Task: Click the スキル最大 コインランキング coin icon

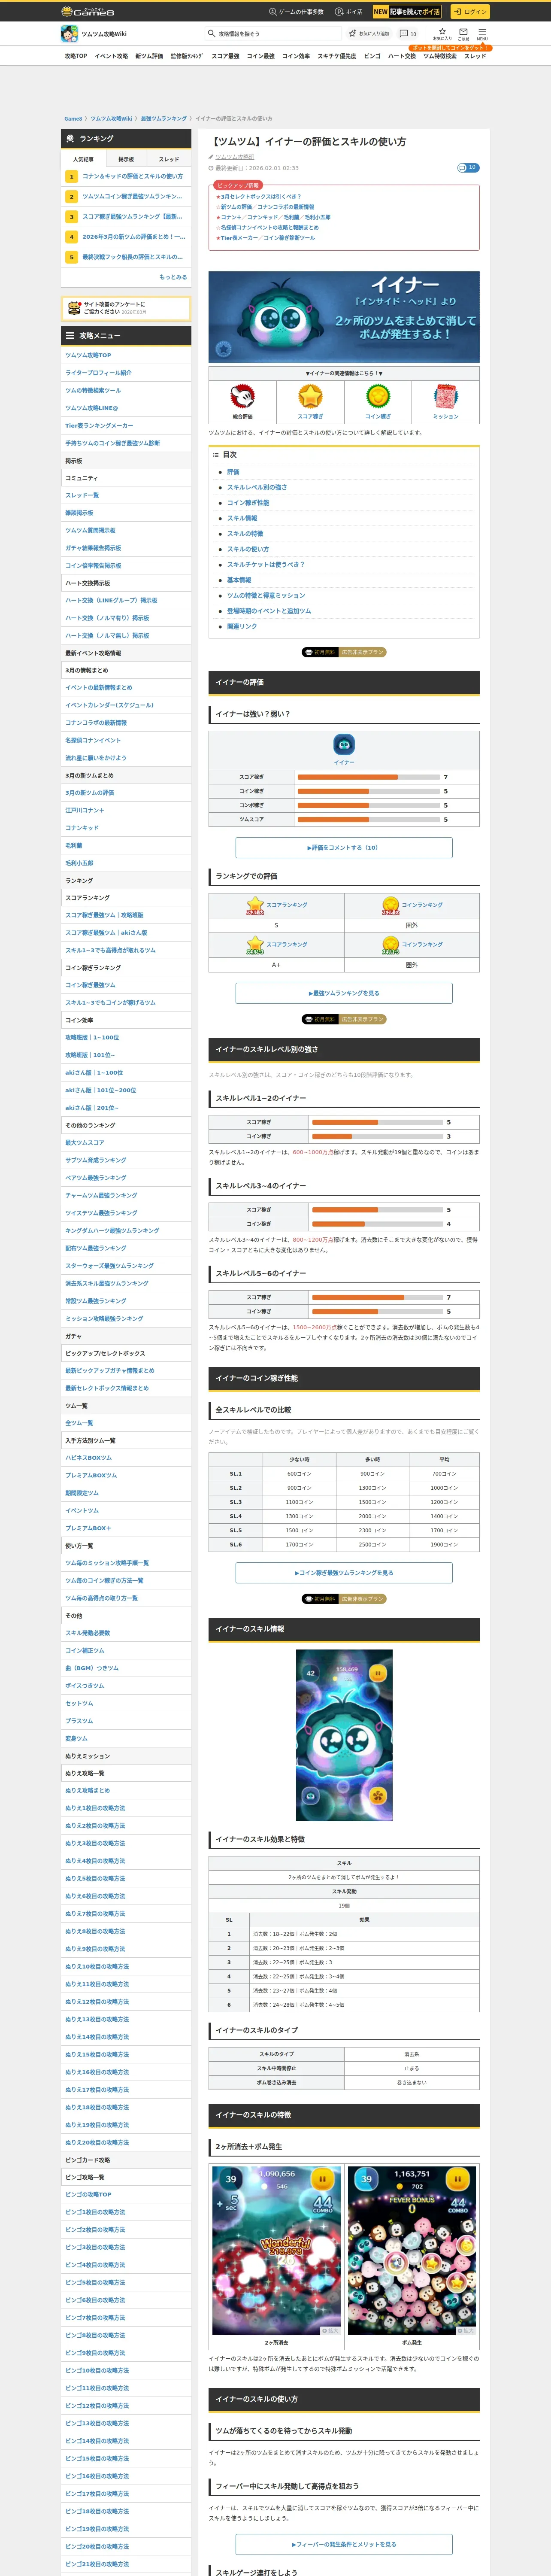Action: 391,905
